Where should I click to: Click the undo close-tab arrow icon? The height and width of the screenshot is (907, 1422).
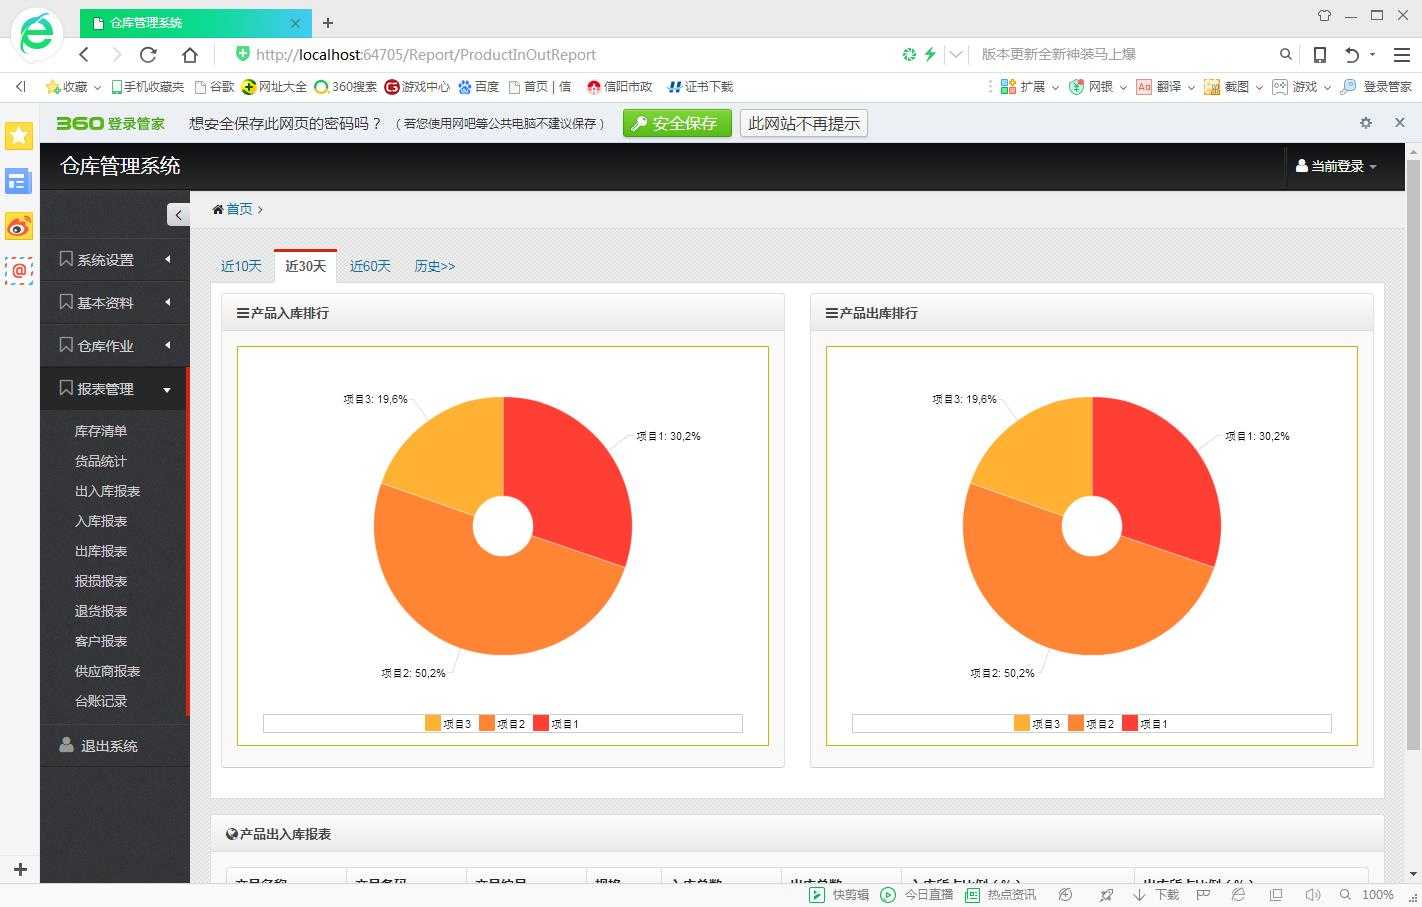point(1352,54)
